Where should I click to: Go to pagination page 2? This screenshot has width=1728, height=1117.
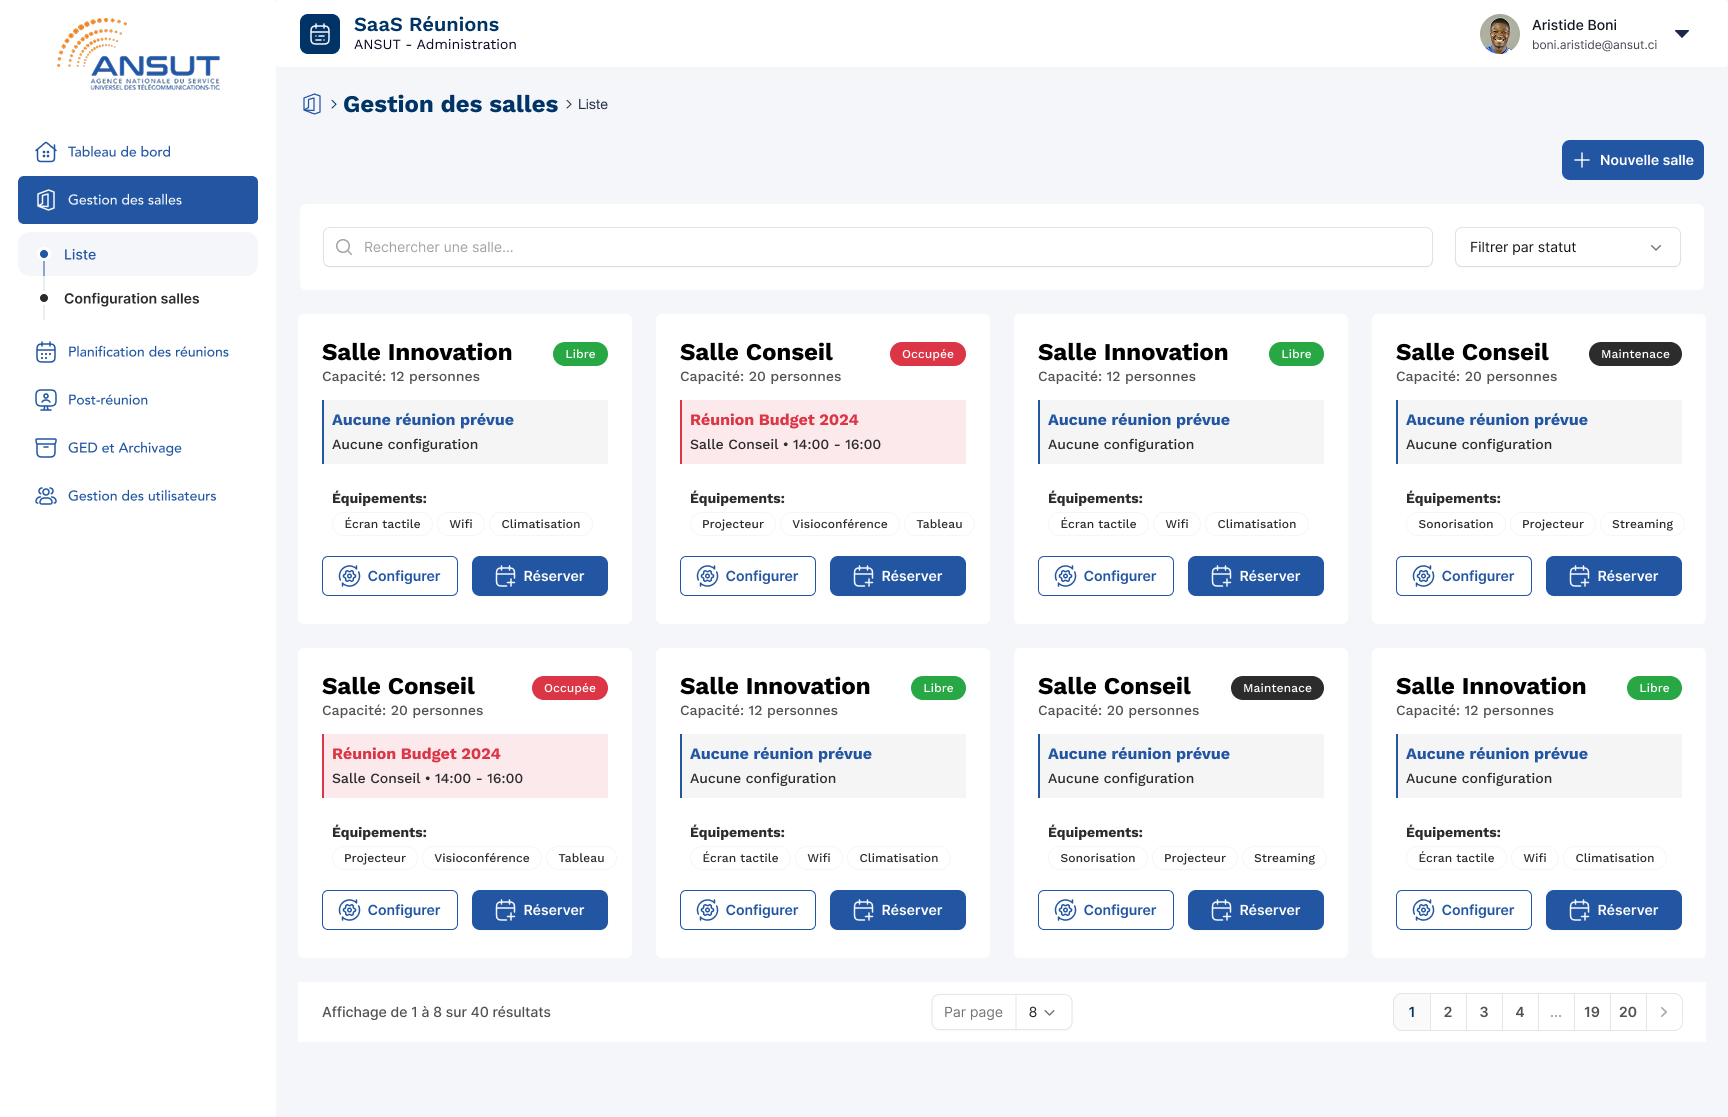pyautogui.click(x=1448, y=1012)
